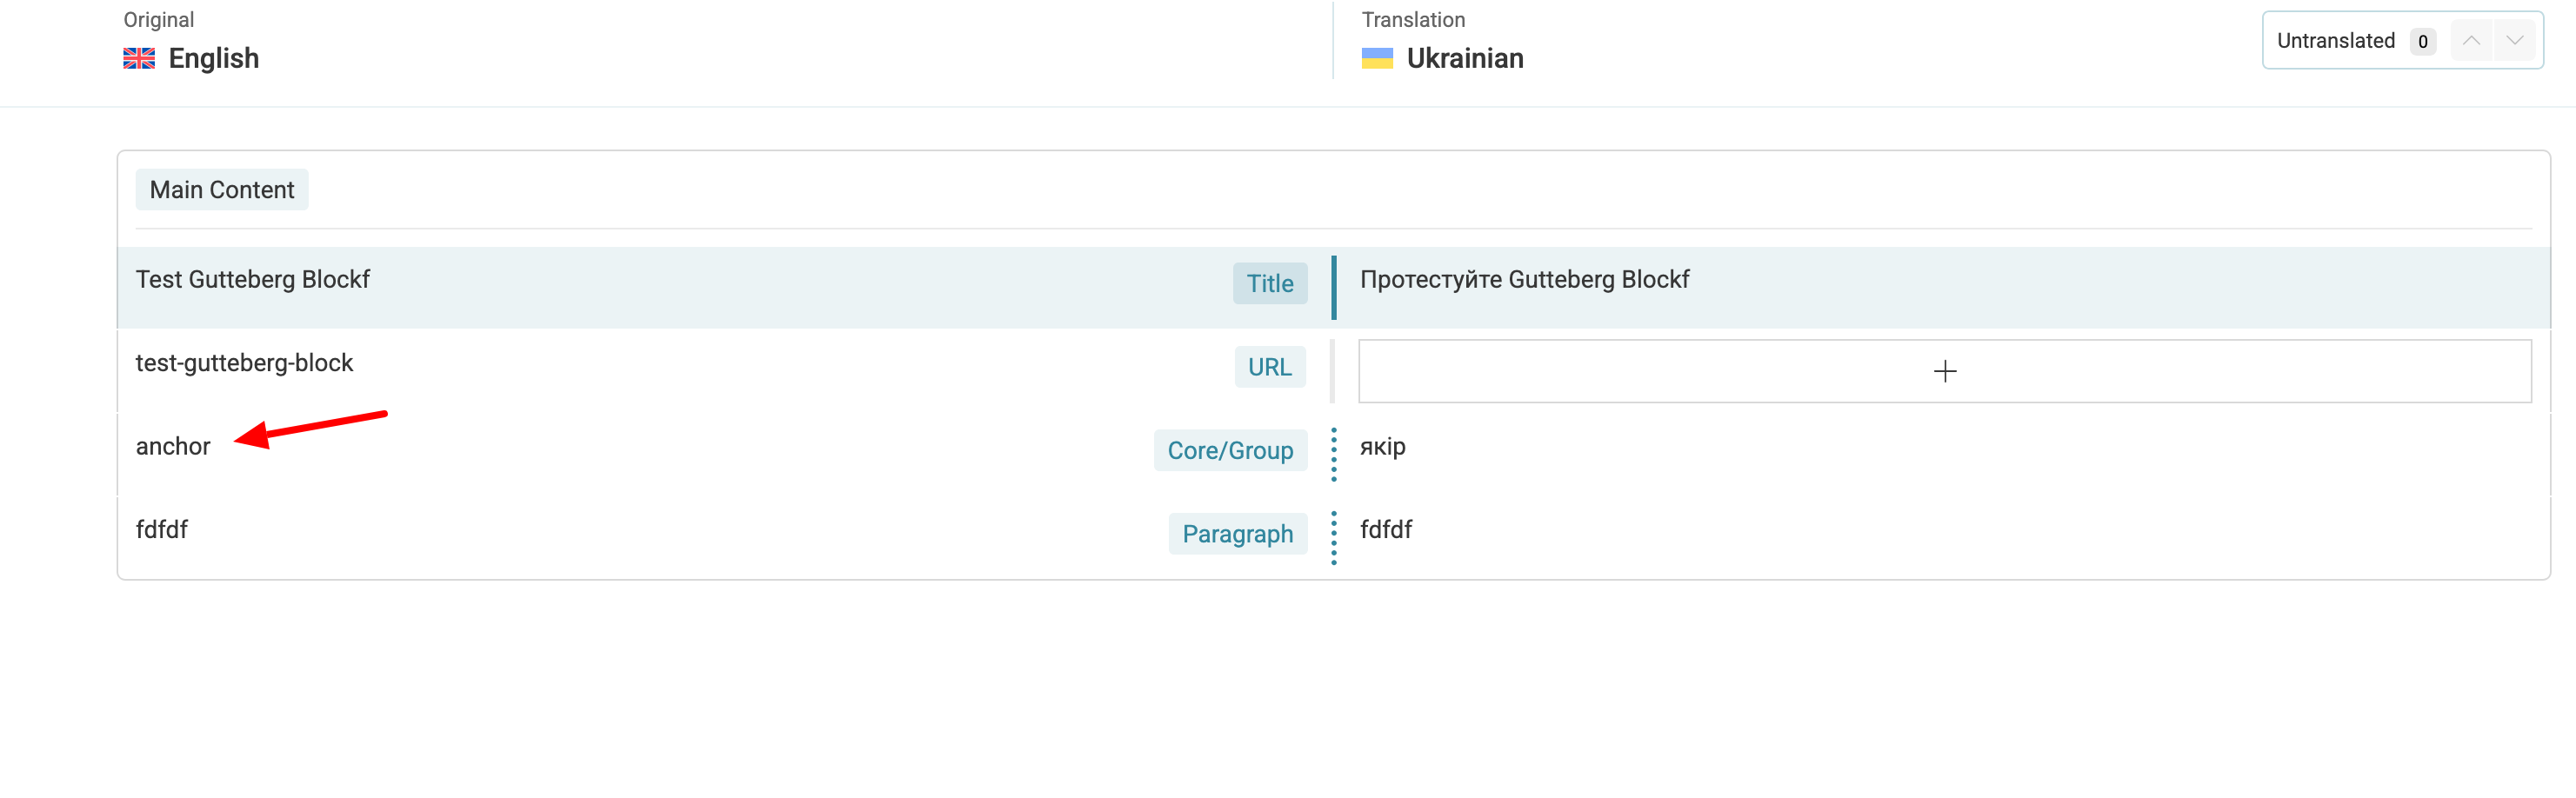Viewport: 2576px width, 798px height.
Task: Click the English UK flag icon
Action: click(x=139, y=59)
